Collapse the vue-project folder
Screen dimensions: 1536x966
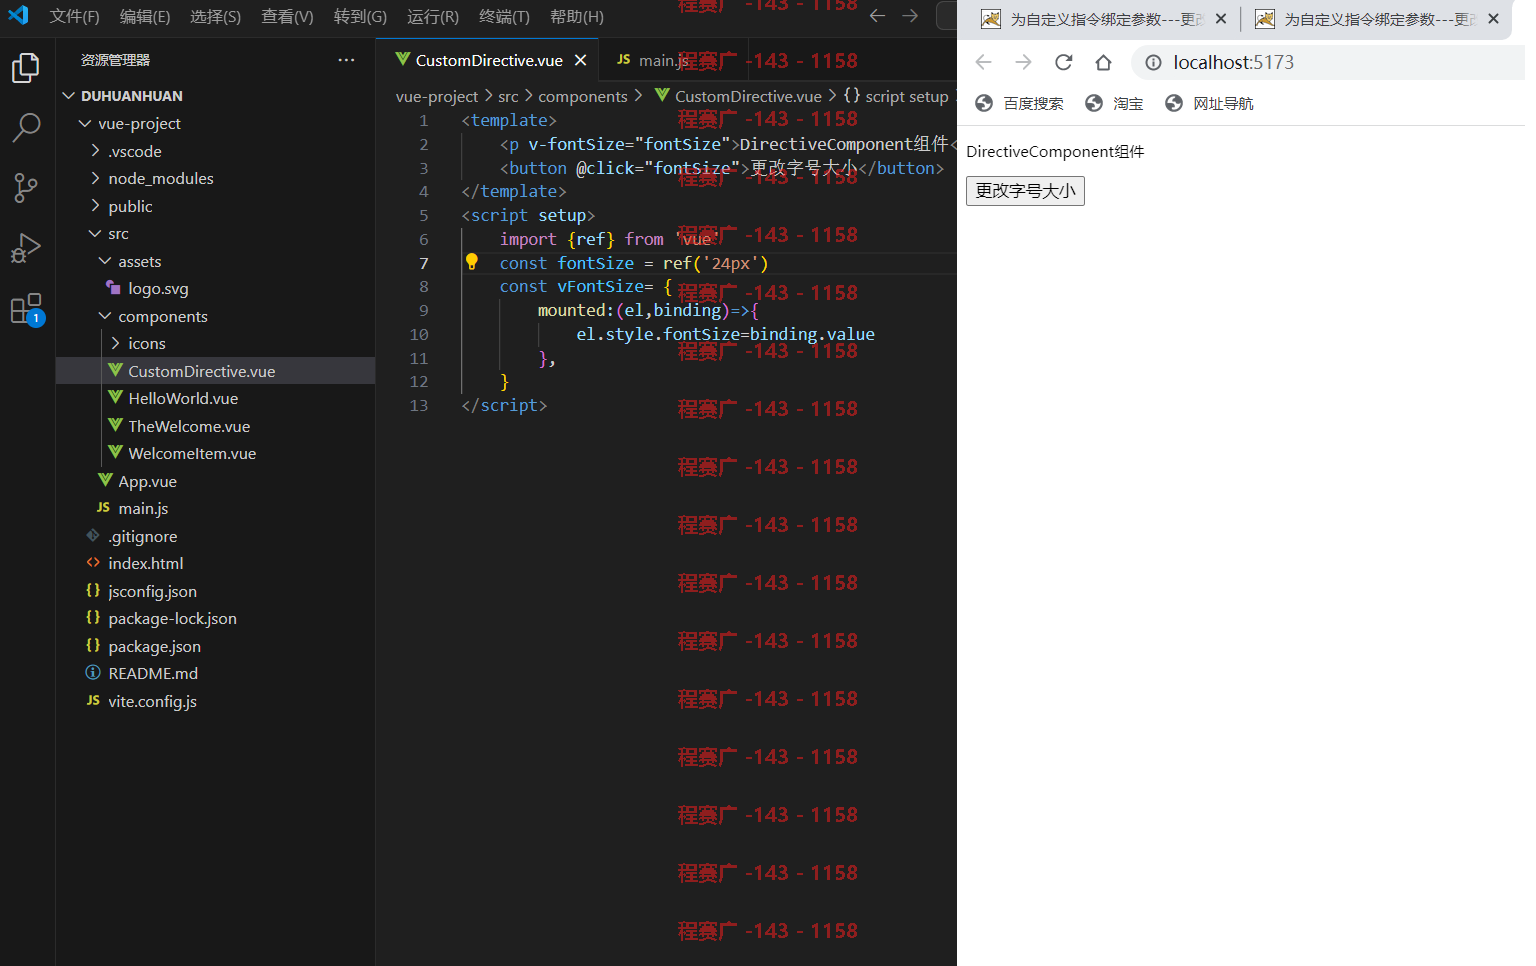[x=215, y=124]
